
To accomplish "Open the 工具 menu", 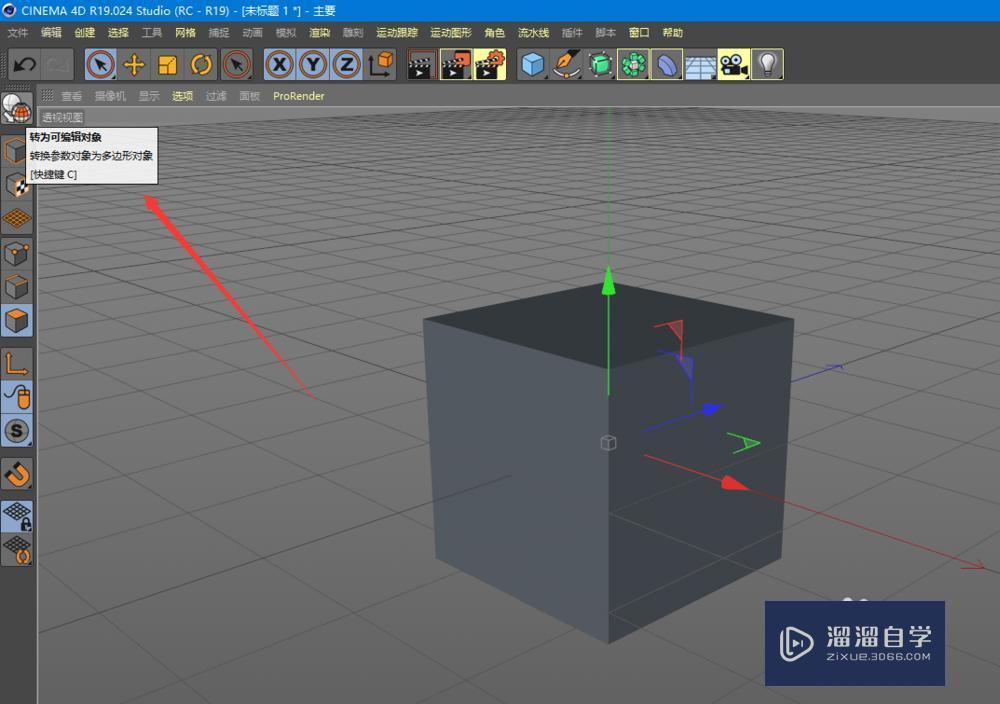I will coord(152,33).
